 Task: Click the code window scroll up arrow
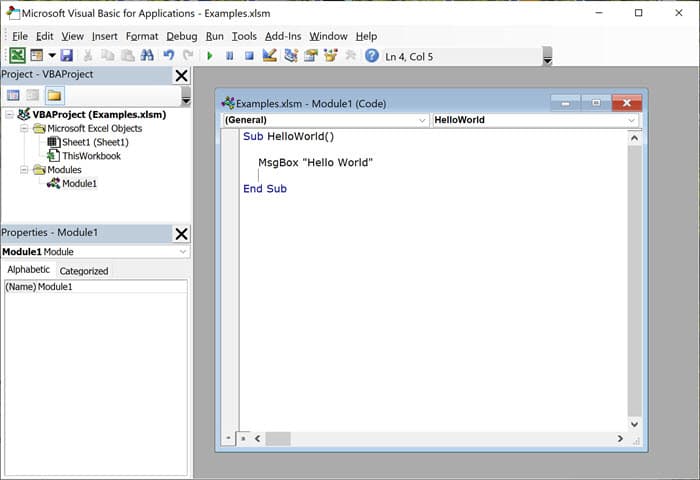tap(634, 138)
